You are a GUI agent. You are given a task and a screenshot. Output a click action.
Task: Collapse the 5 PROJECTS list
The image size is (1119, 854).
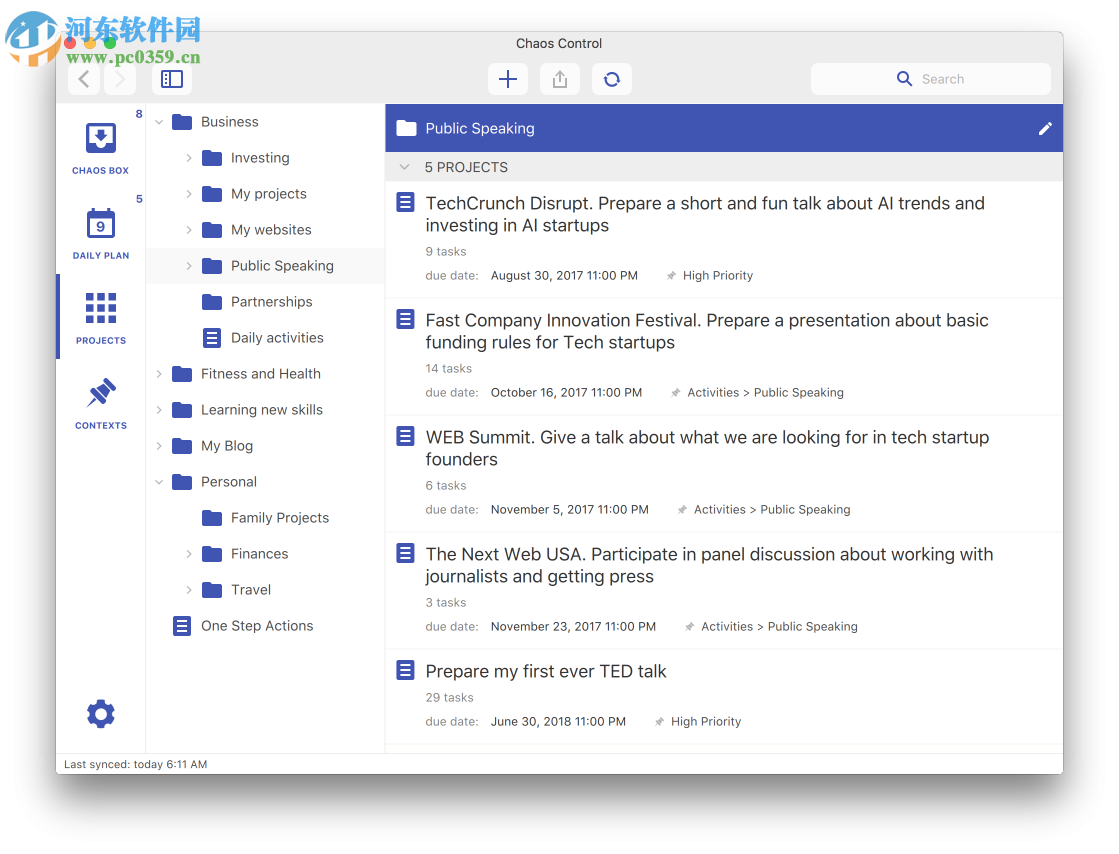click(x=404, y=167)
